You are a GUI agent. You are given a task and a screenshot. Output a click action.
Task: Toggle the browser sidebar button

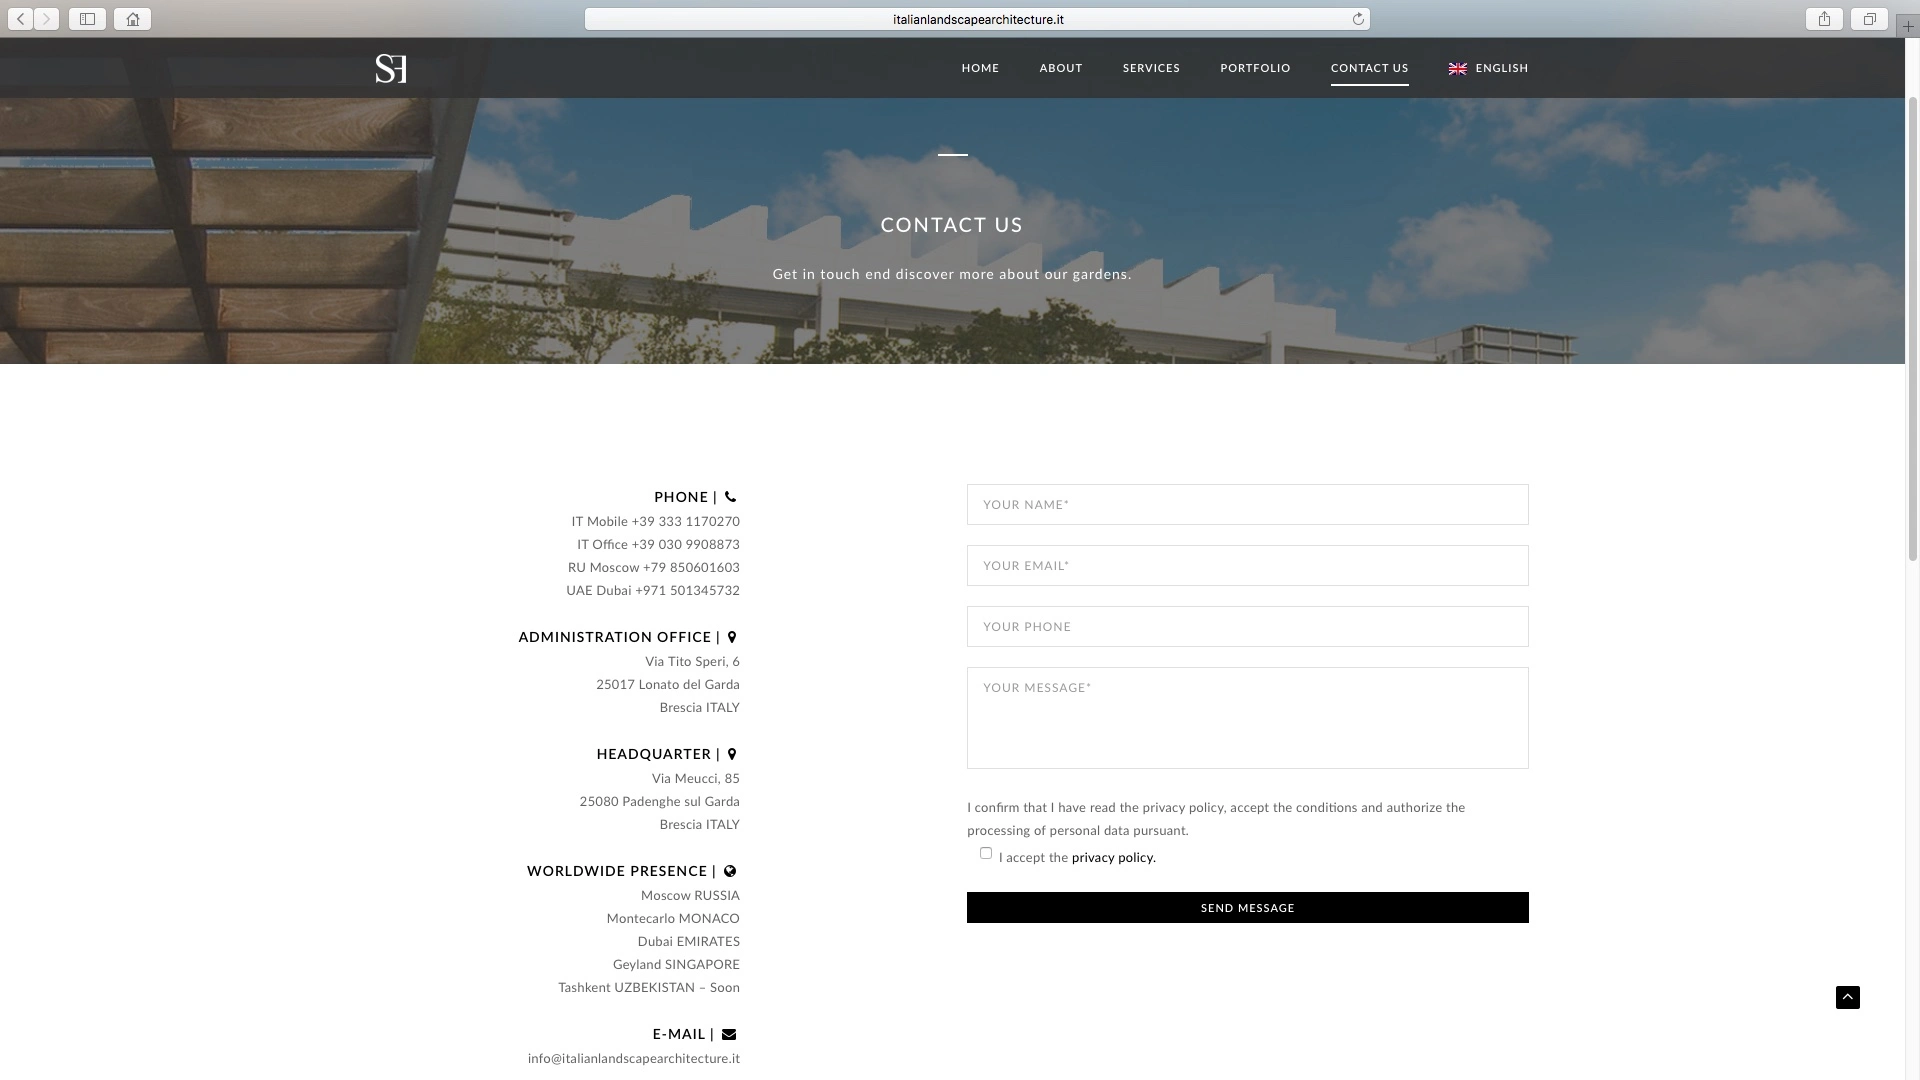[x=87, y=19]
